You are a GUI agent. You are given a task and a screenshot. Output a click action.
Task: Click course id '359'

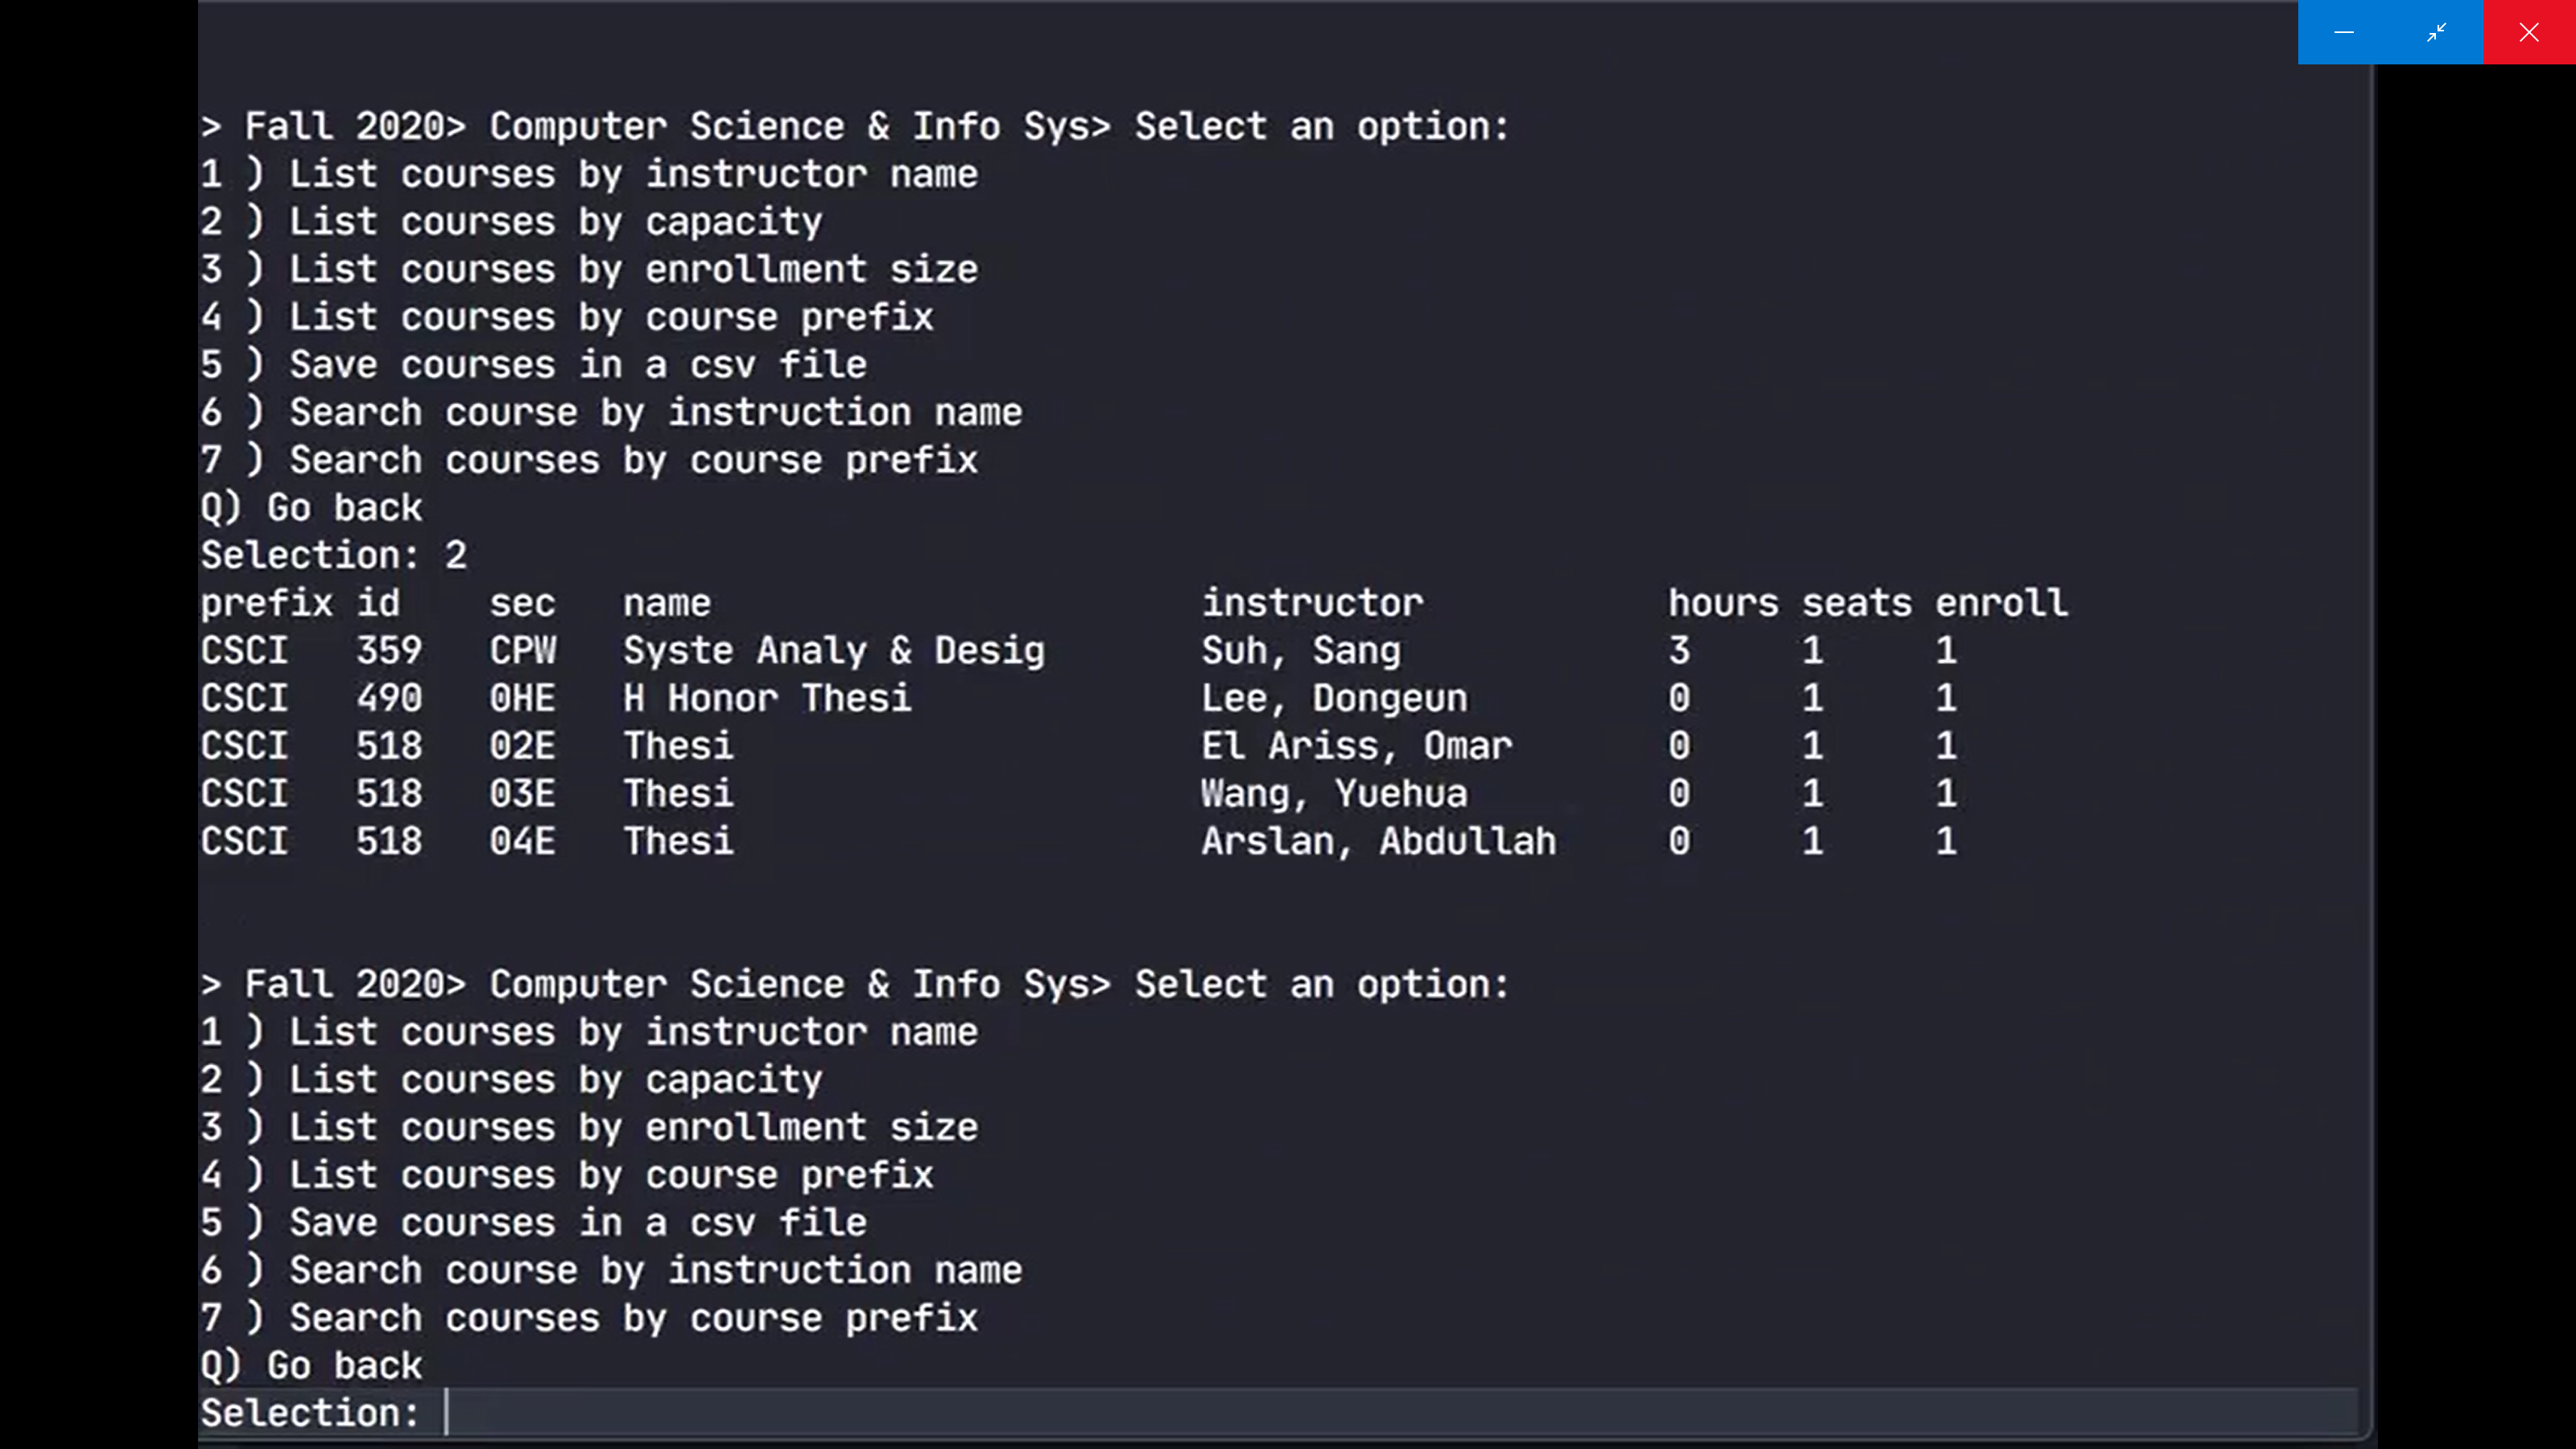click(x=389, y=651)
